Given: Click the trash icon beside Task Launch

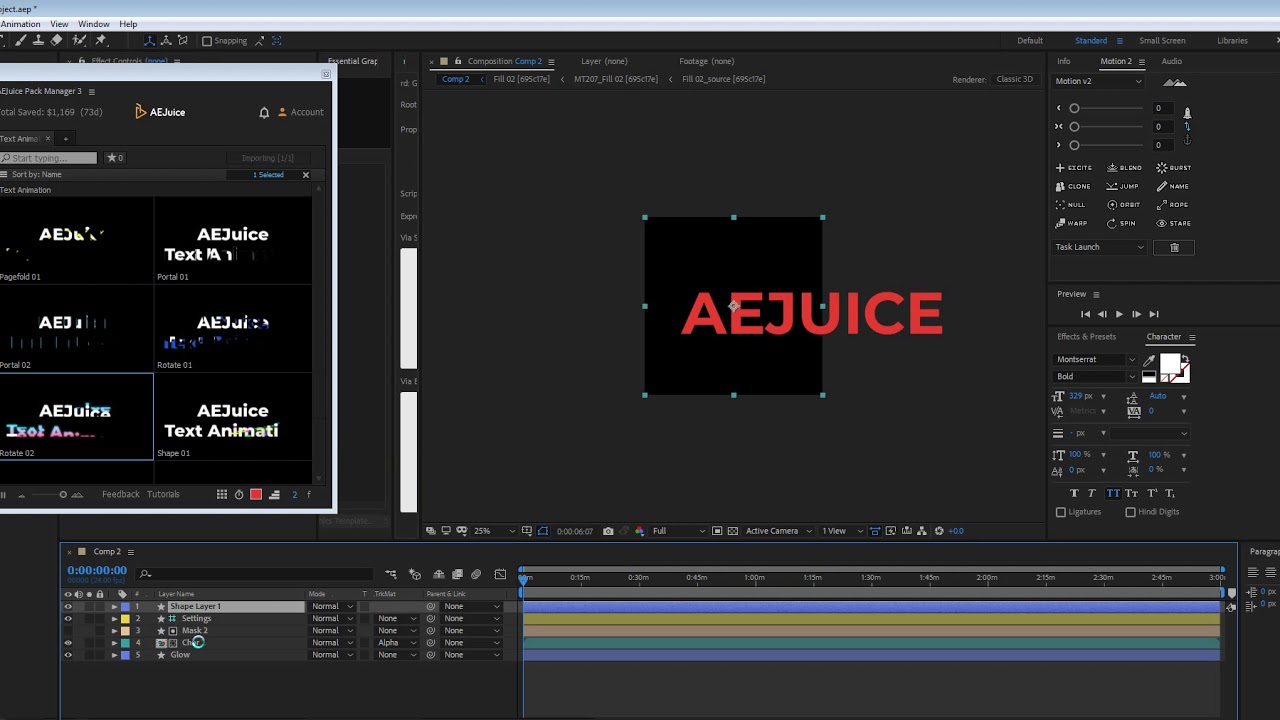Looking at the screenshot, I should pyautogui.click(x=1174, y=247).
